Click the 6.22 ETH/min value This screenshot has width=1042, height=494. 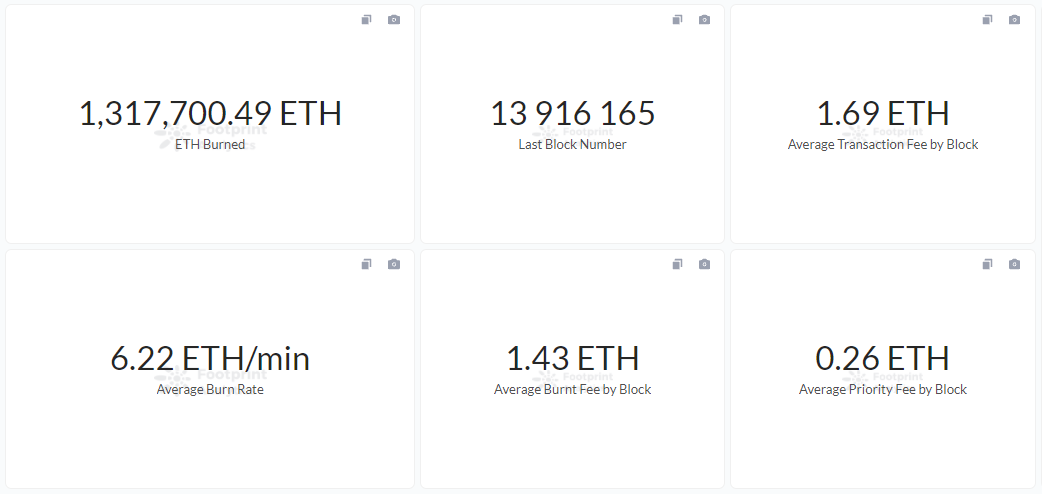[210, 358]
